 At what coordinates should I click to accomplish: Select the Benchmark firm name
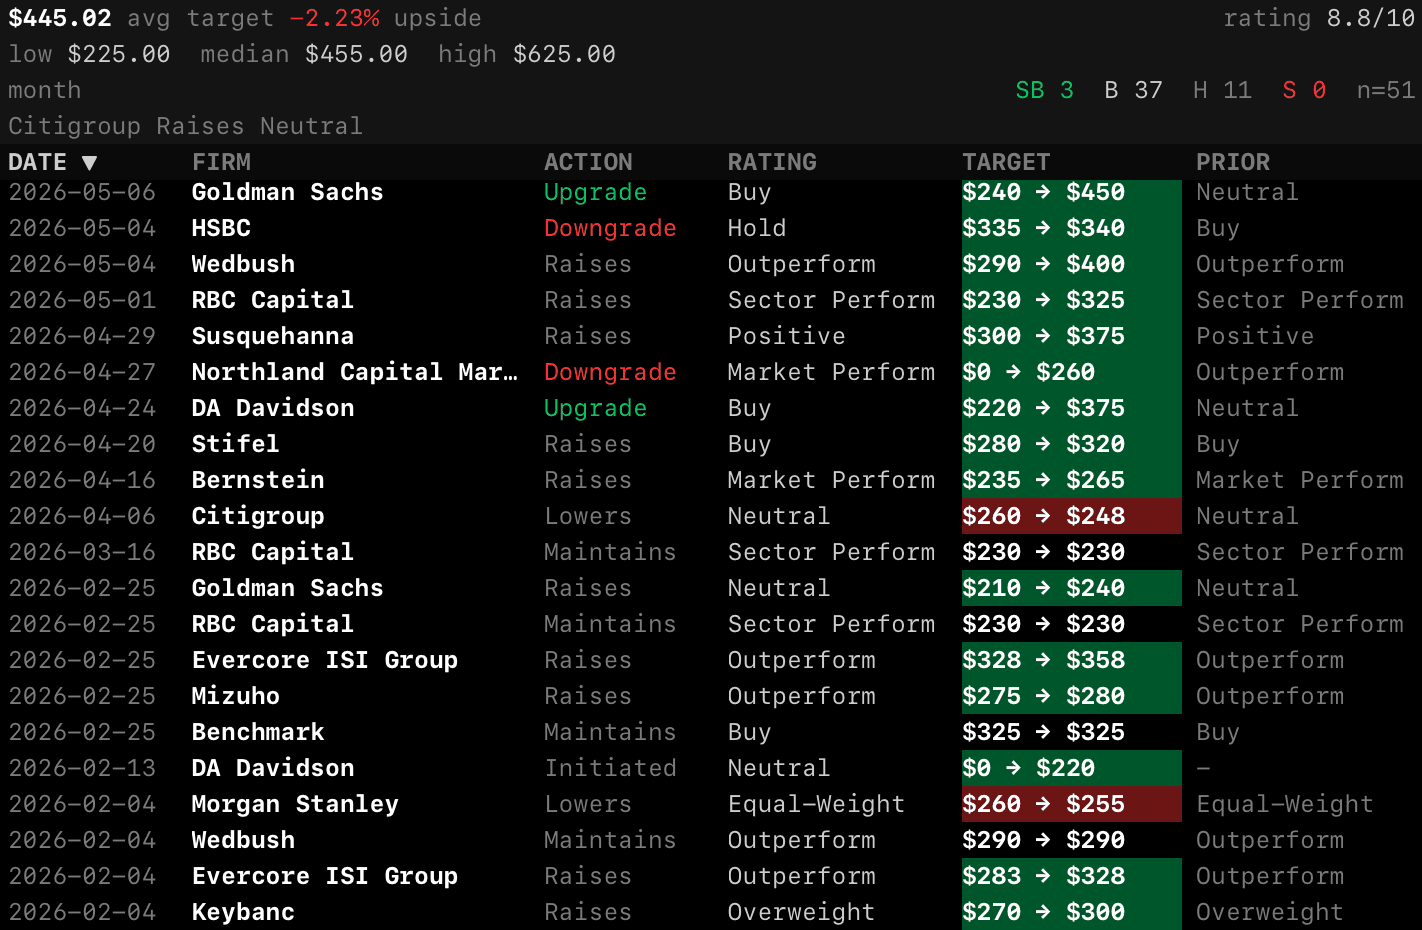click(x=258, y=732)
